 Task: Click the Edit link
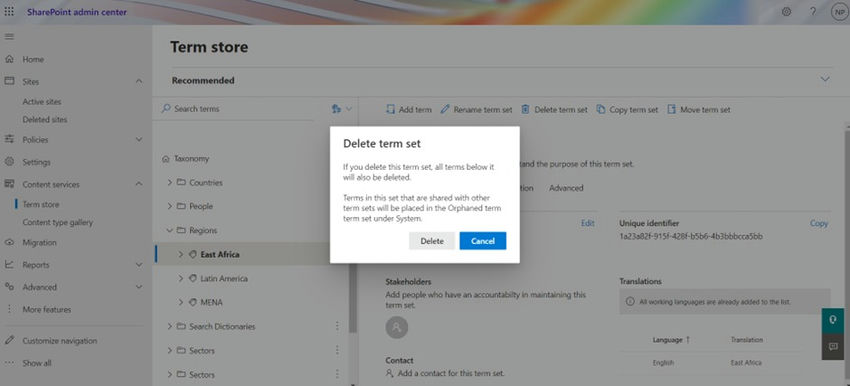point(588,223)
